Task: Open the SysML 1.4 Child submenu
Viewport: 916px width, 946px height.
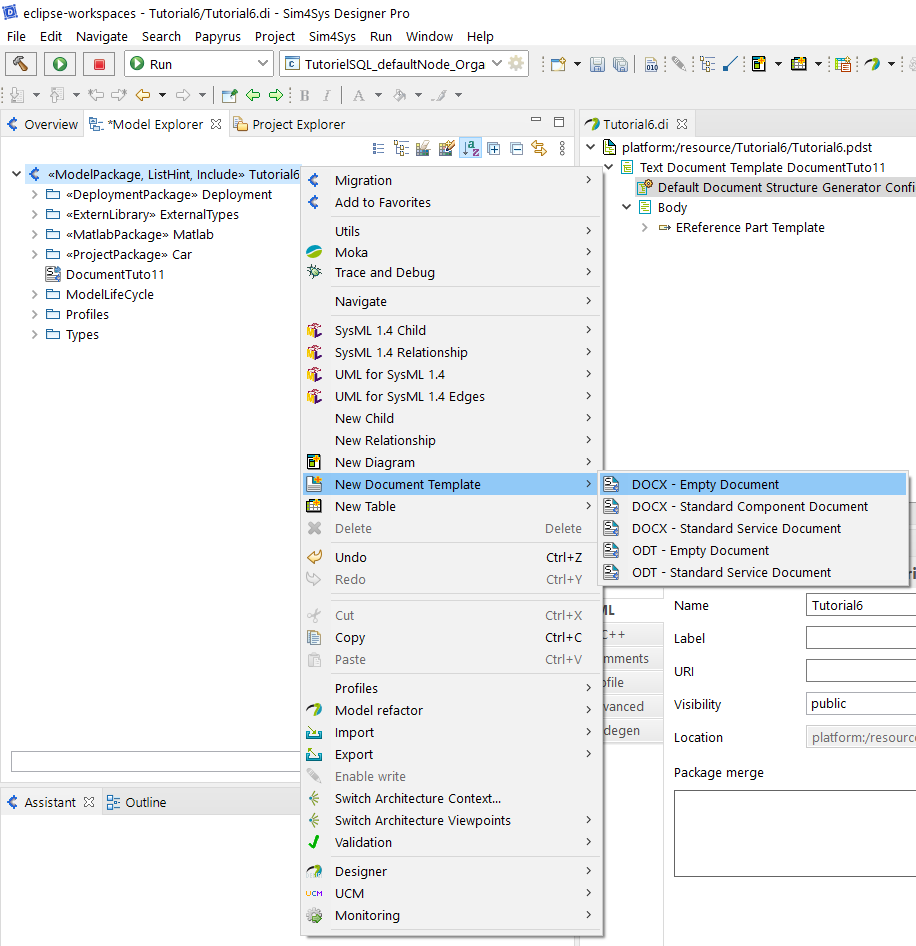Action: tap(451, 331)
